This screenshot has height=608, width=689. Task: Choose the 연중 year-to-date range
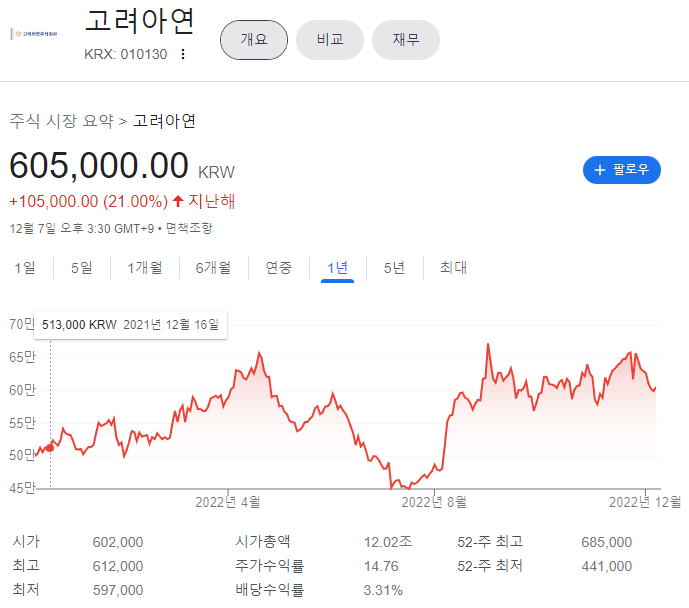click(279, 268)
